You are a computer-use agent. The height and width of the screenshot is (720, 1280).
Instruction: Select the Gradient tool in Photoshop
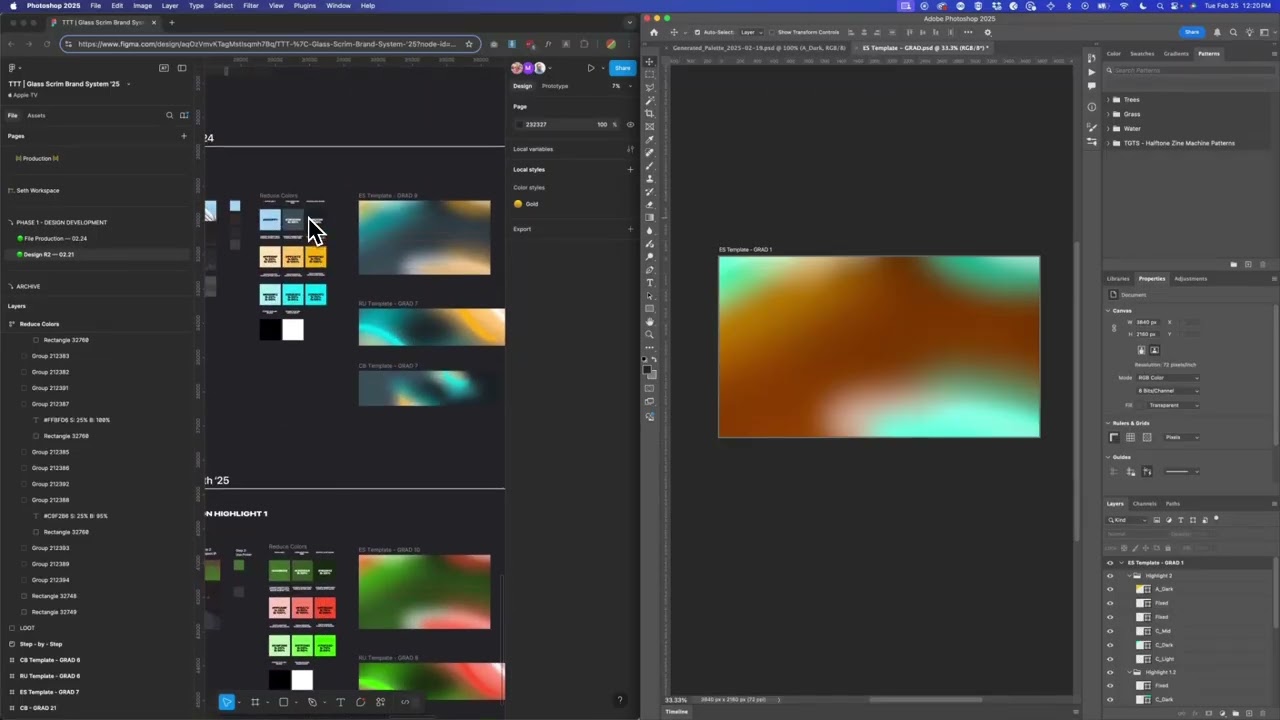tap(650, 218)
